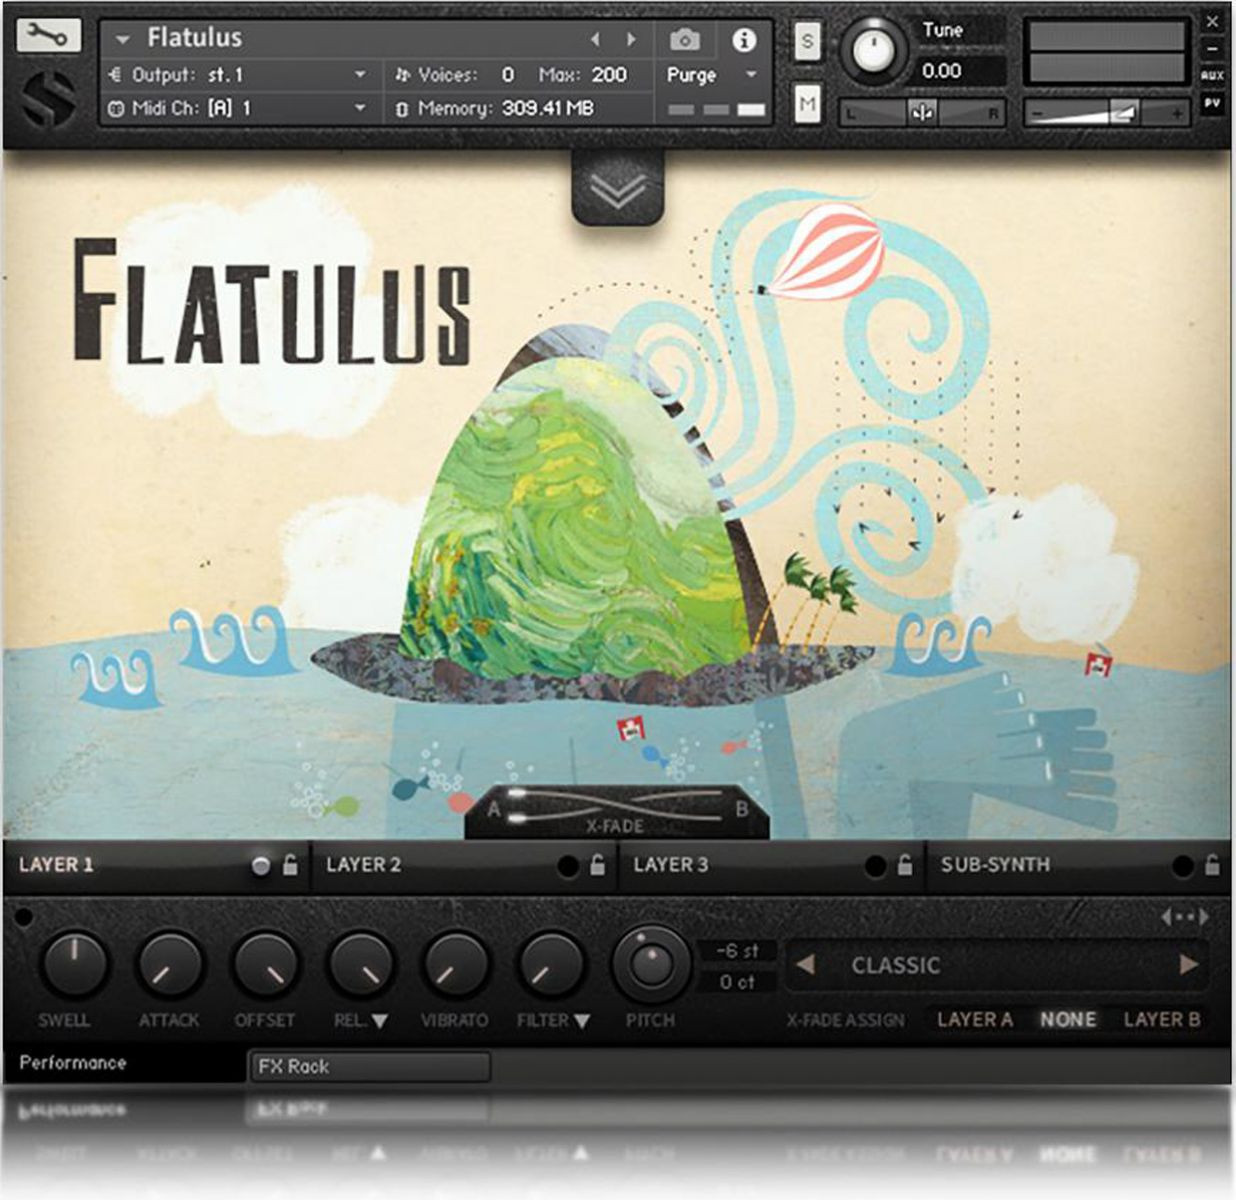The image size is (1236, 1200).
Task: Open the FILTER dropdown triangle
Action: click(582, 1022)
